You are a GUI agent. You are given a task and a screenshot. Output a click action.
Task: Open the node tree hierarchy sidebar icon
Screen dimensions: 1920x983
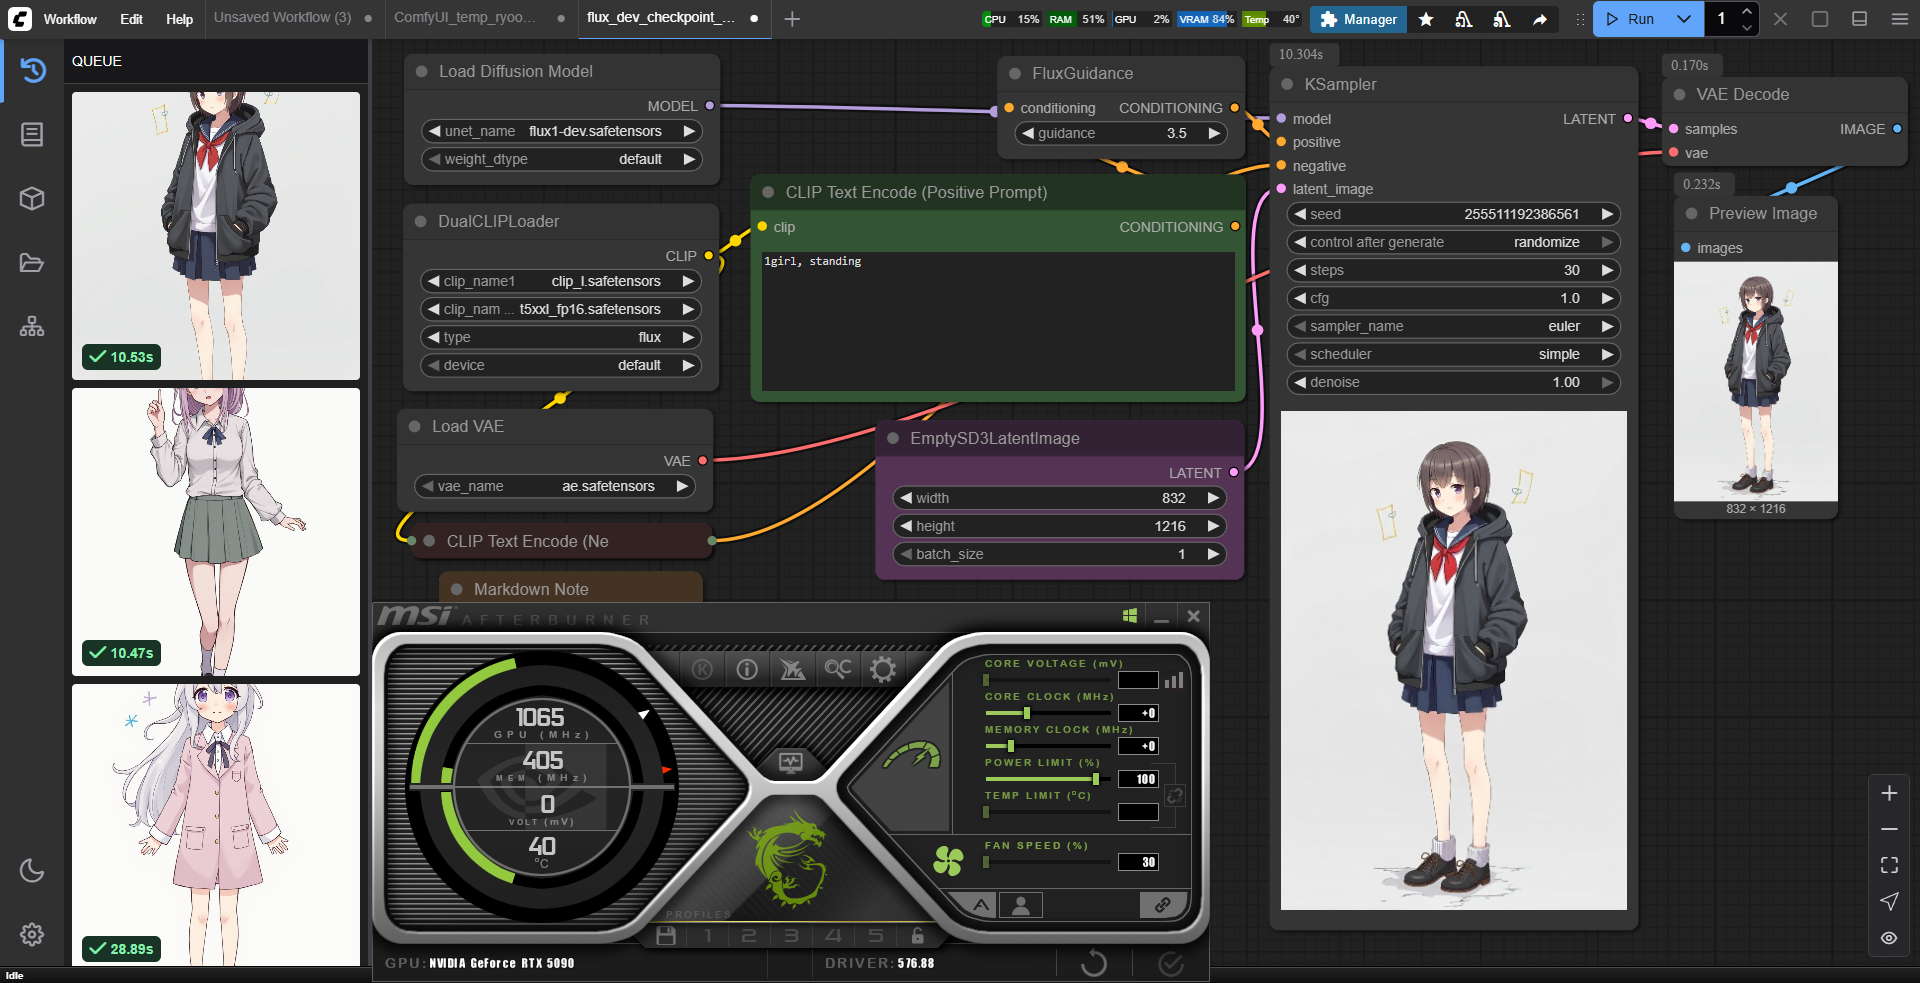coord(32,326)
